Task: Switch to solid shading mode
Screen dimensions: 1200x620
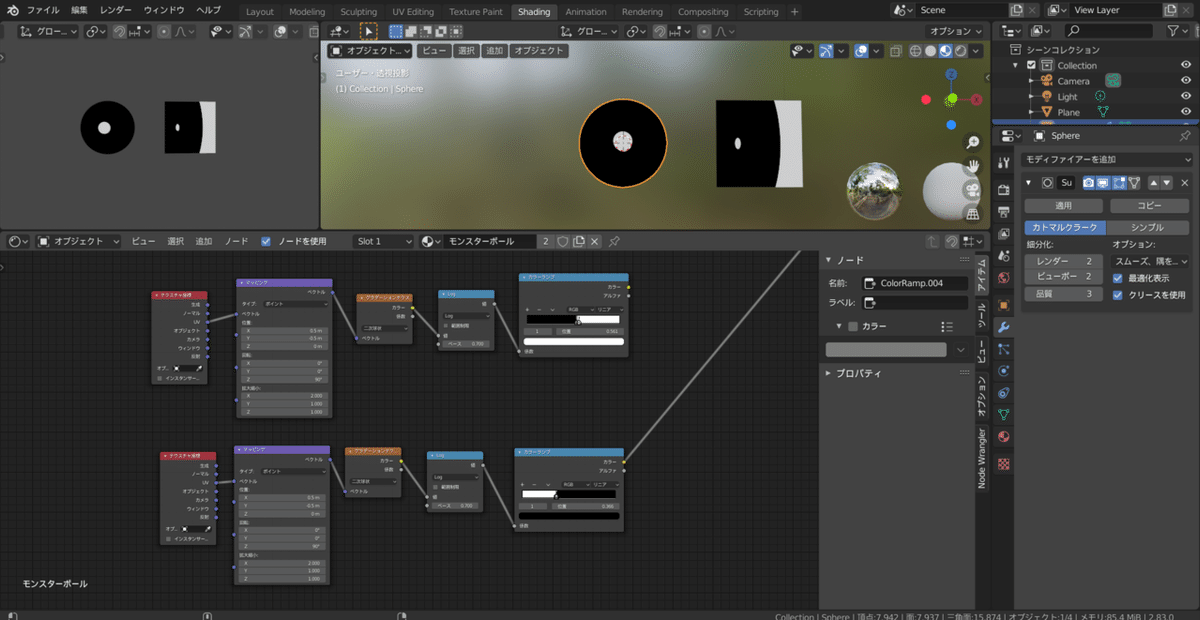Action: click(931, 51)
